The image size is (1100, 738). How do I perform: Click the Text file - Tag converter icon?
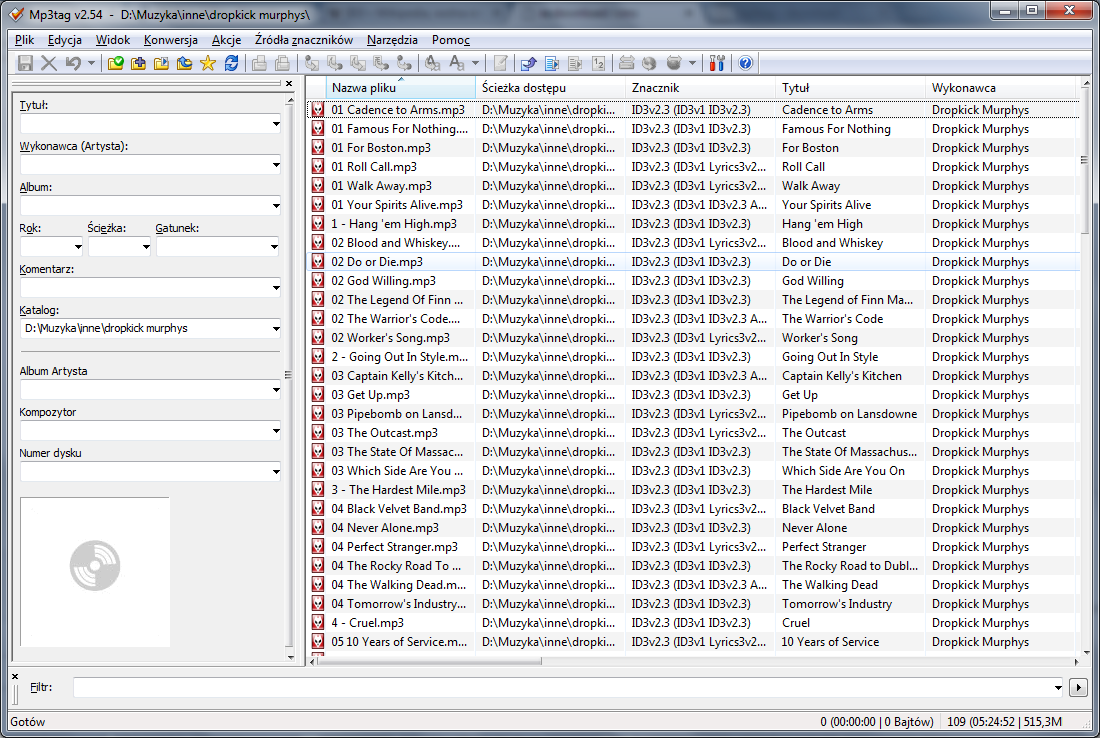(x=382, y=63)
